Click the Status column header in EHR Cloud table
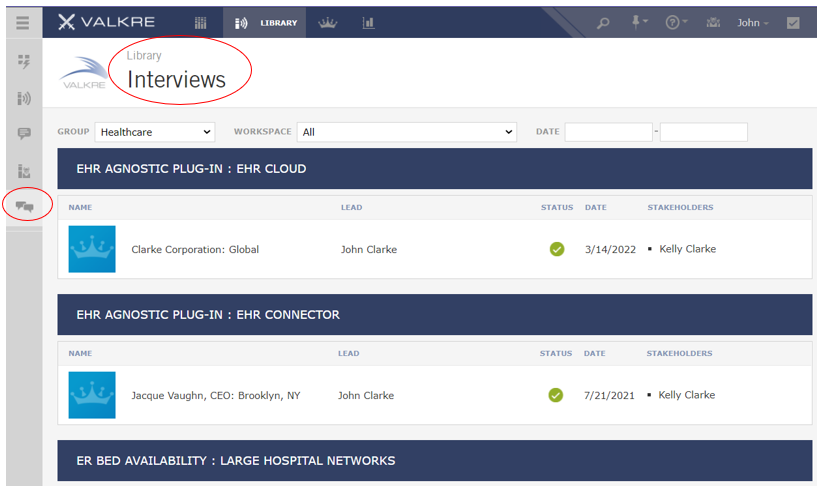This screenshot has height=486, width=817. point(556,207)
